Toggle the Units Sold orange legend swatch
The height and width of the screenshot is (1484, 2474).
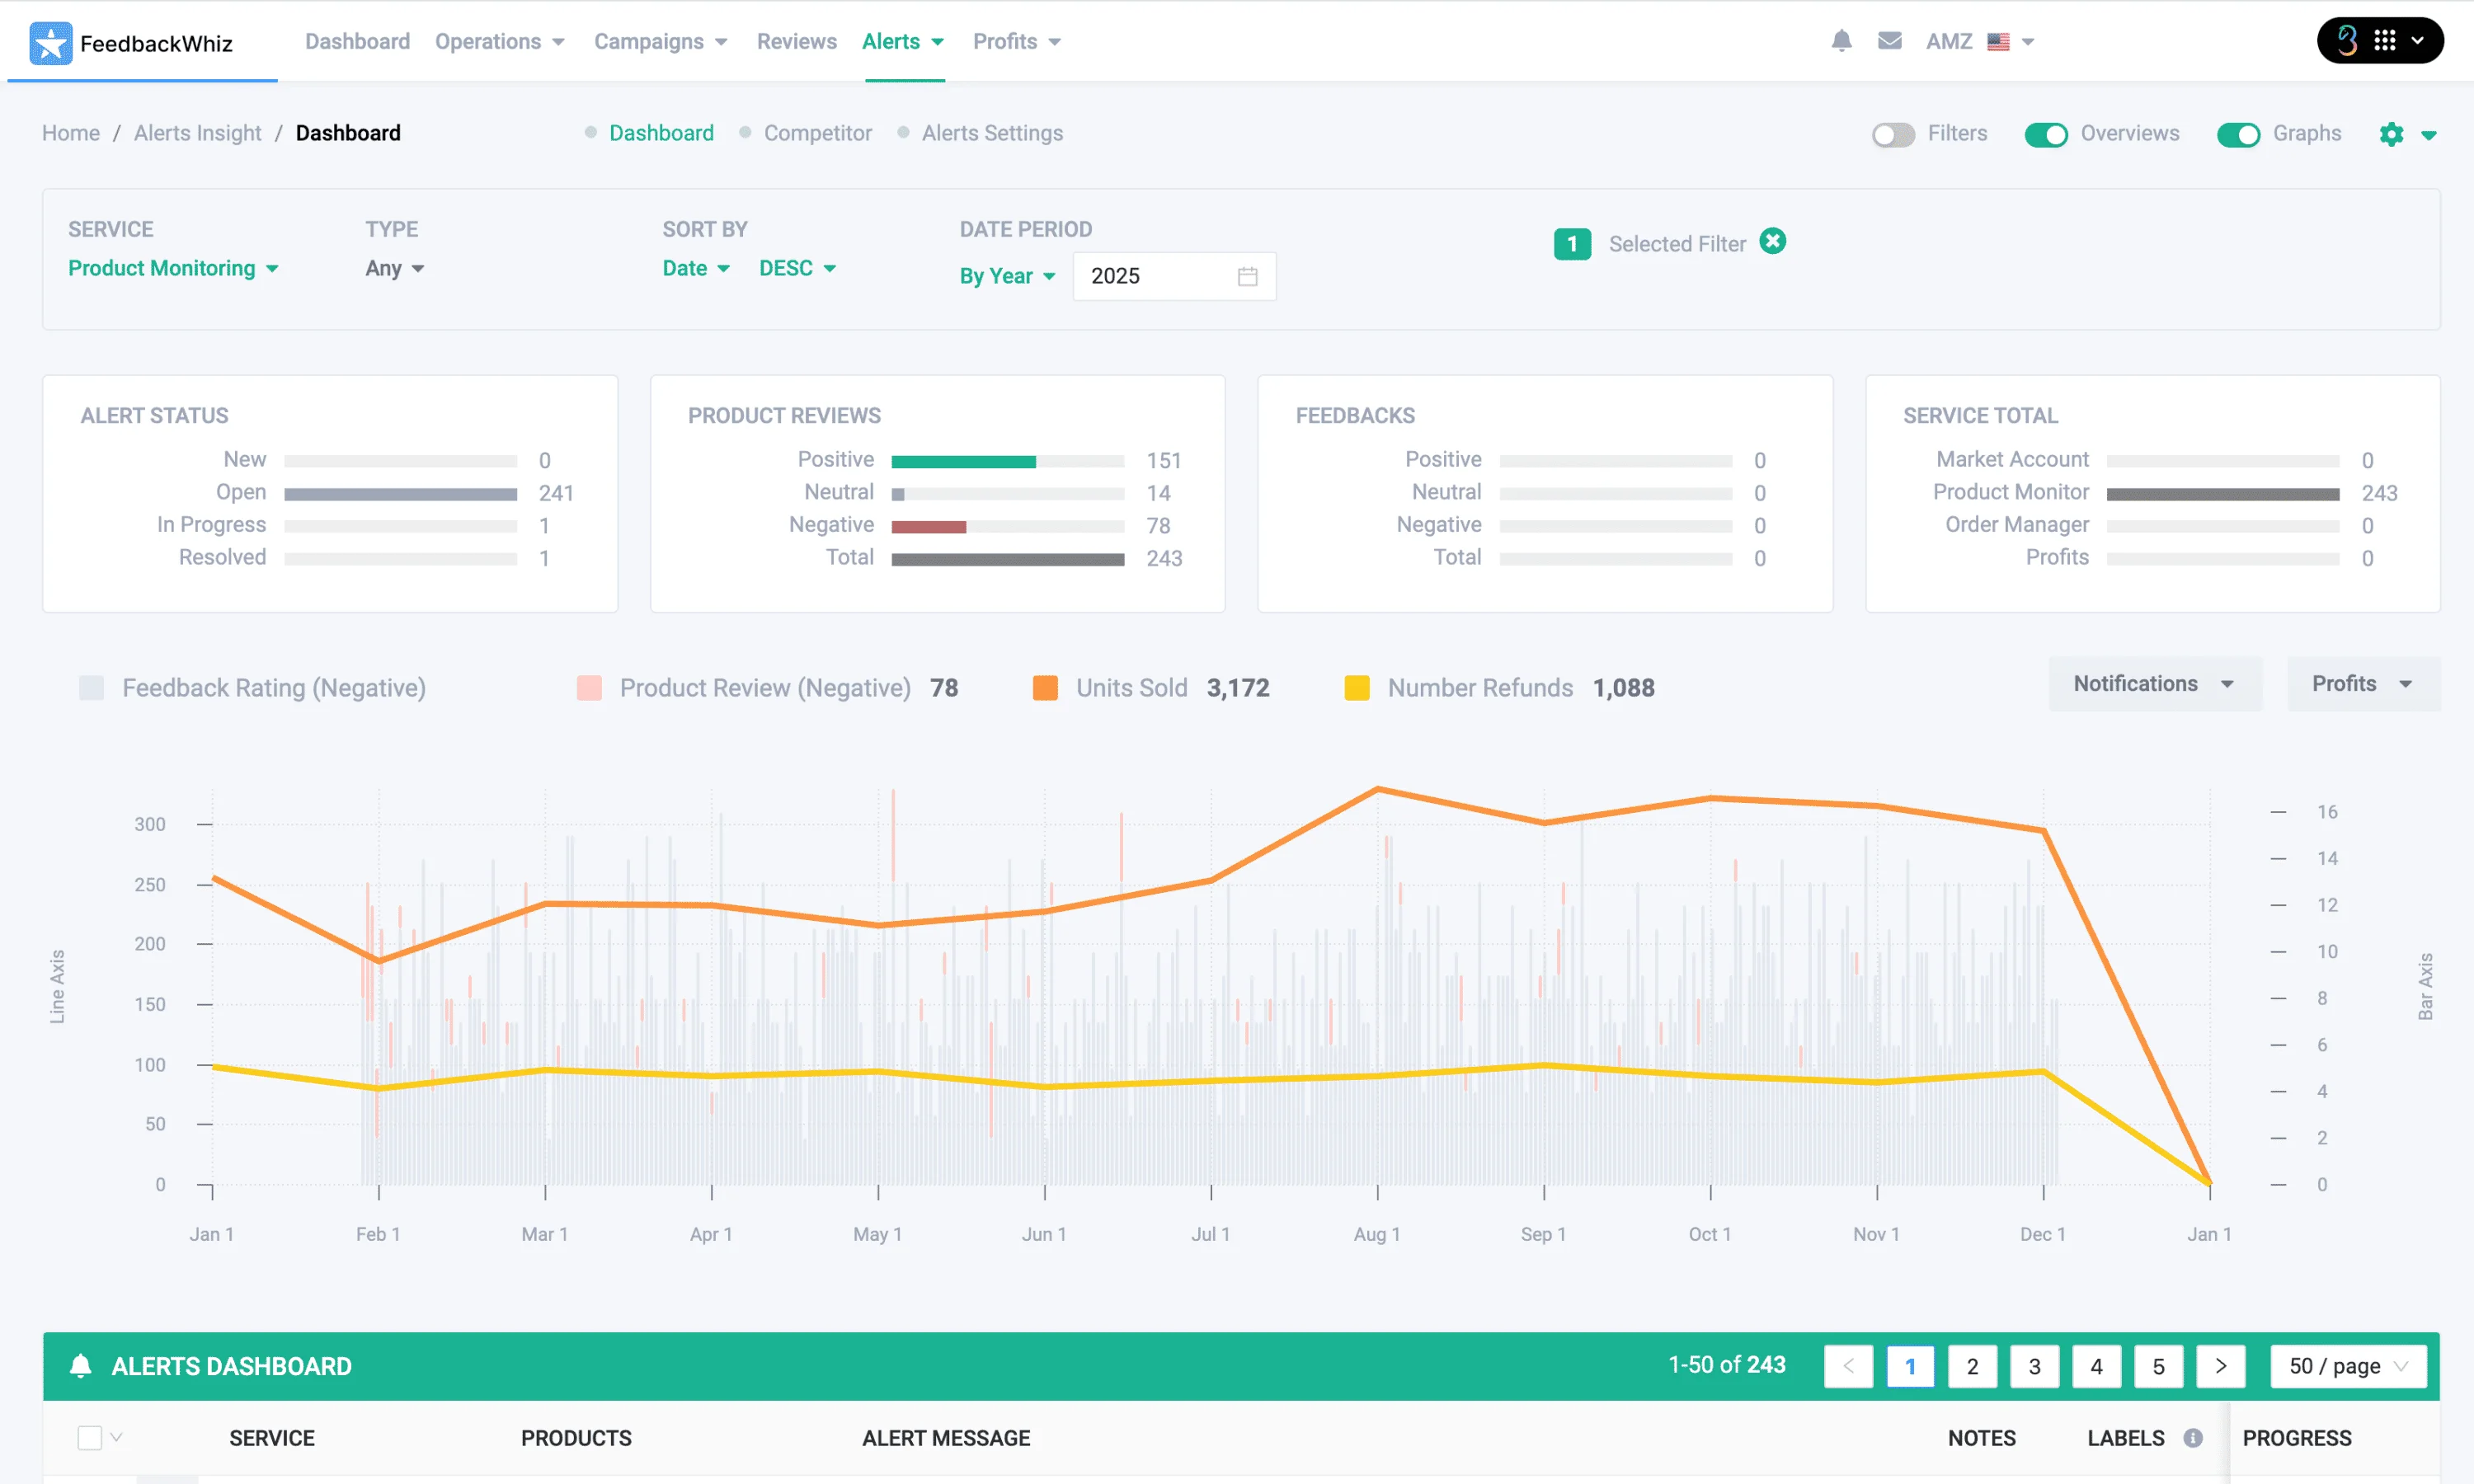pos(1044,688)
